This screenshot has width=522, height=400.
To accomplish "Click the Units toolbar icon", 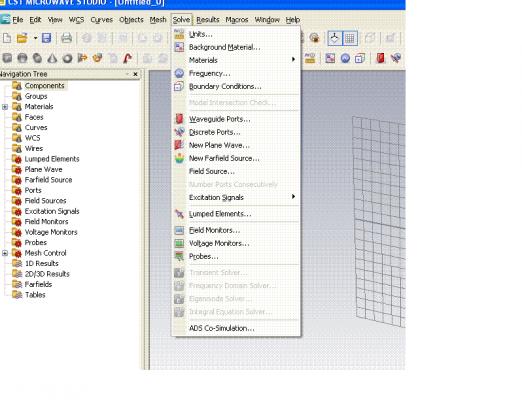I will [310, 58].
